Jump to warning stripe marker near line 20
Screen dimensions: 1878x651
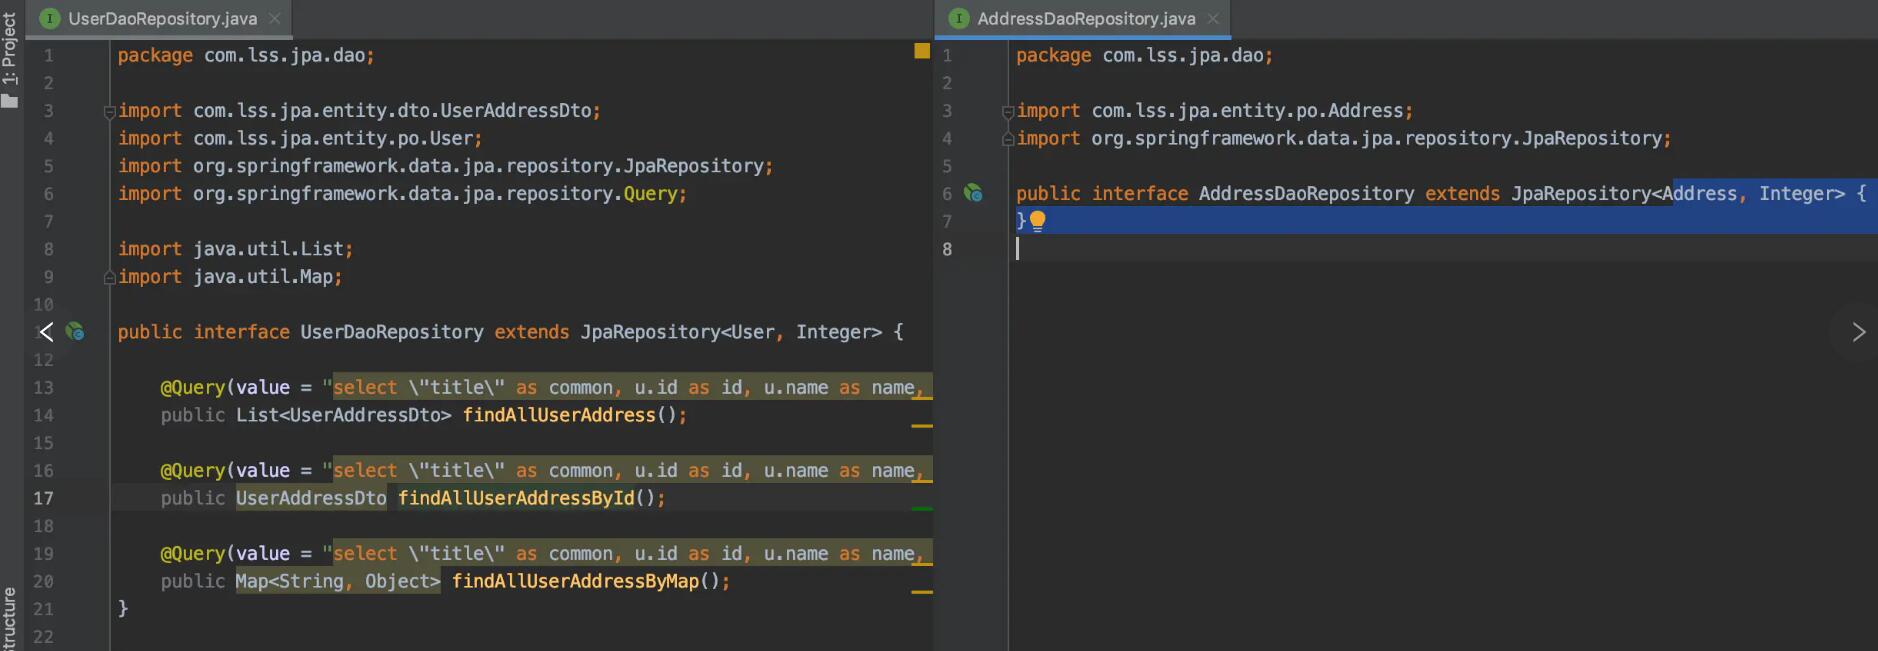922,592
